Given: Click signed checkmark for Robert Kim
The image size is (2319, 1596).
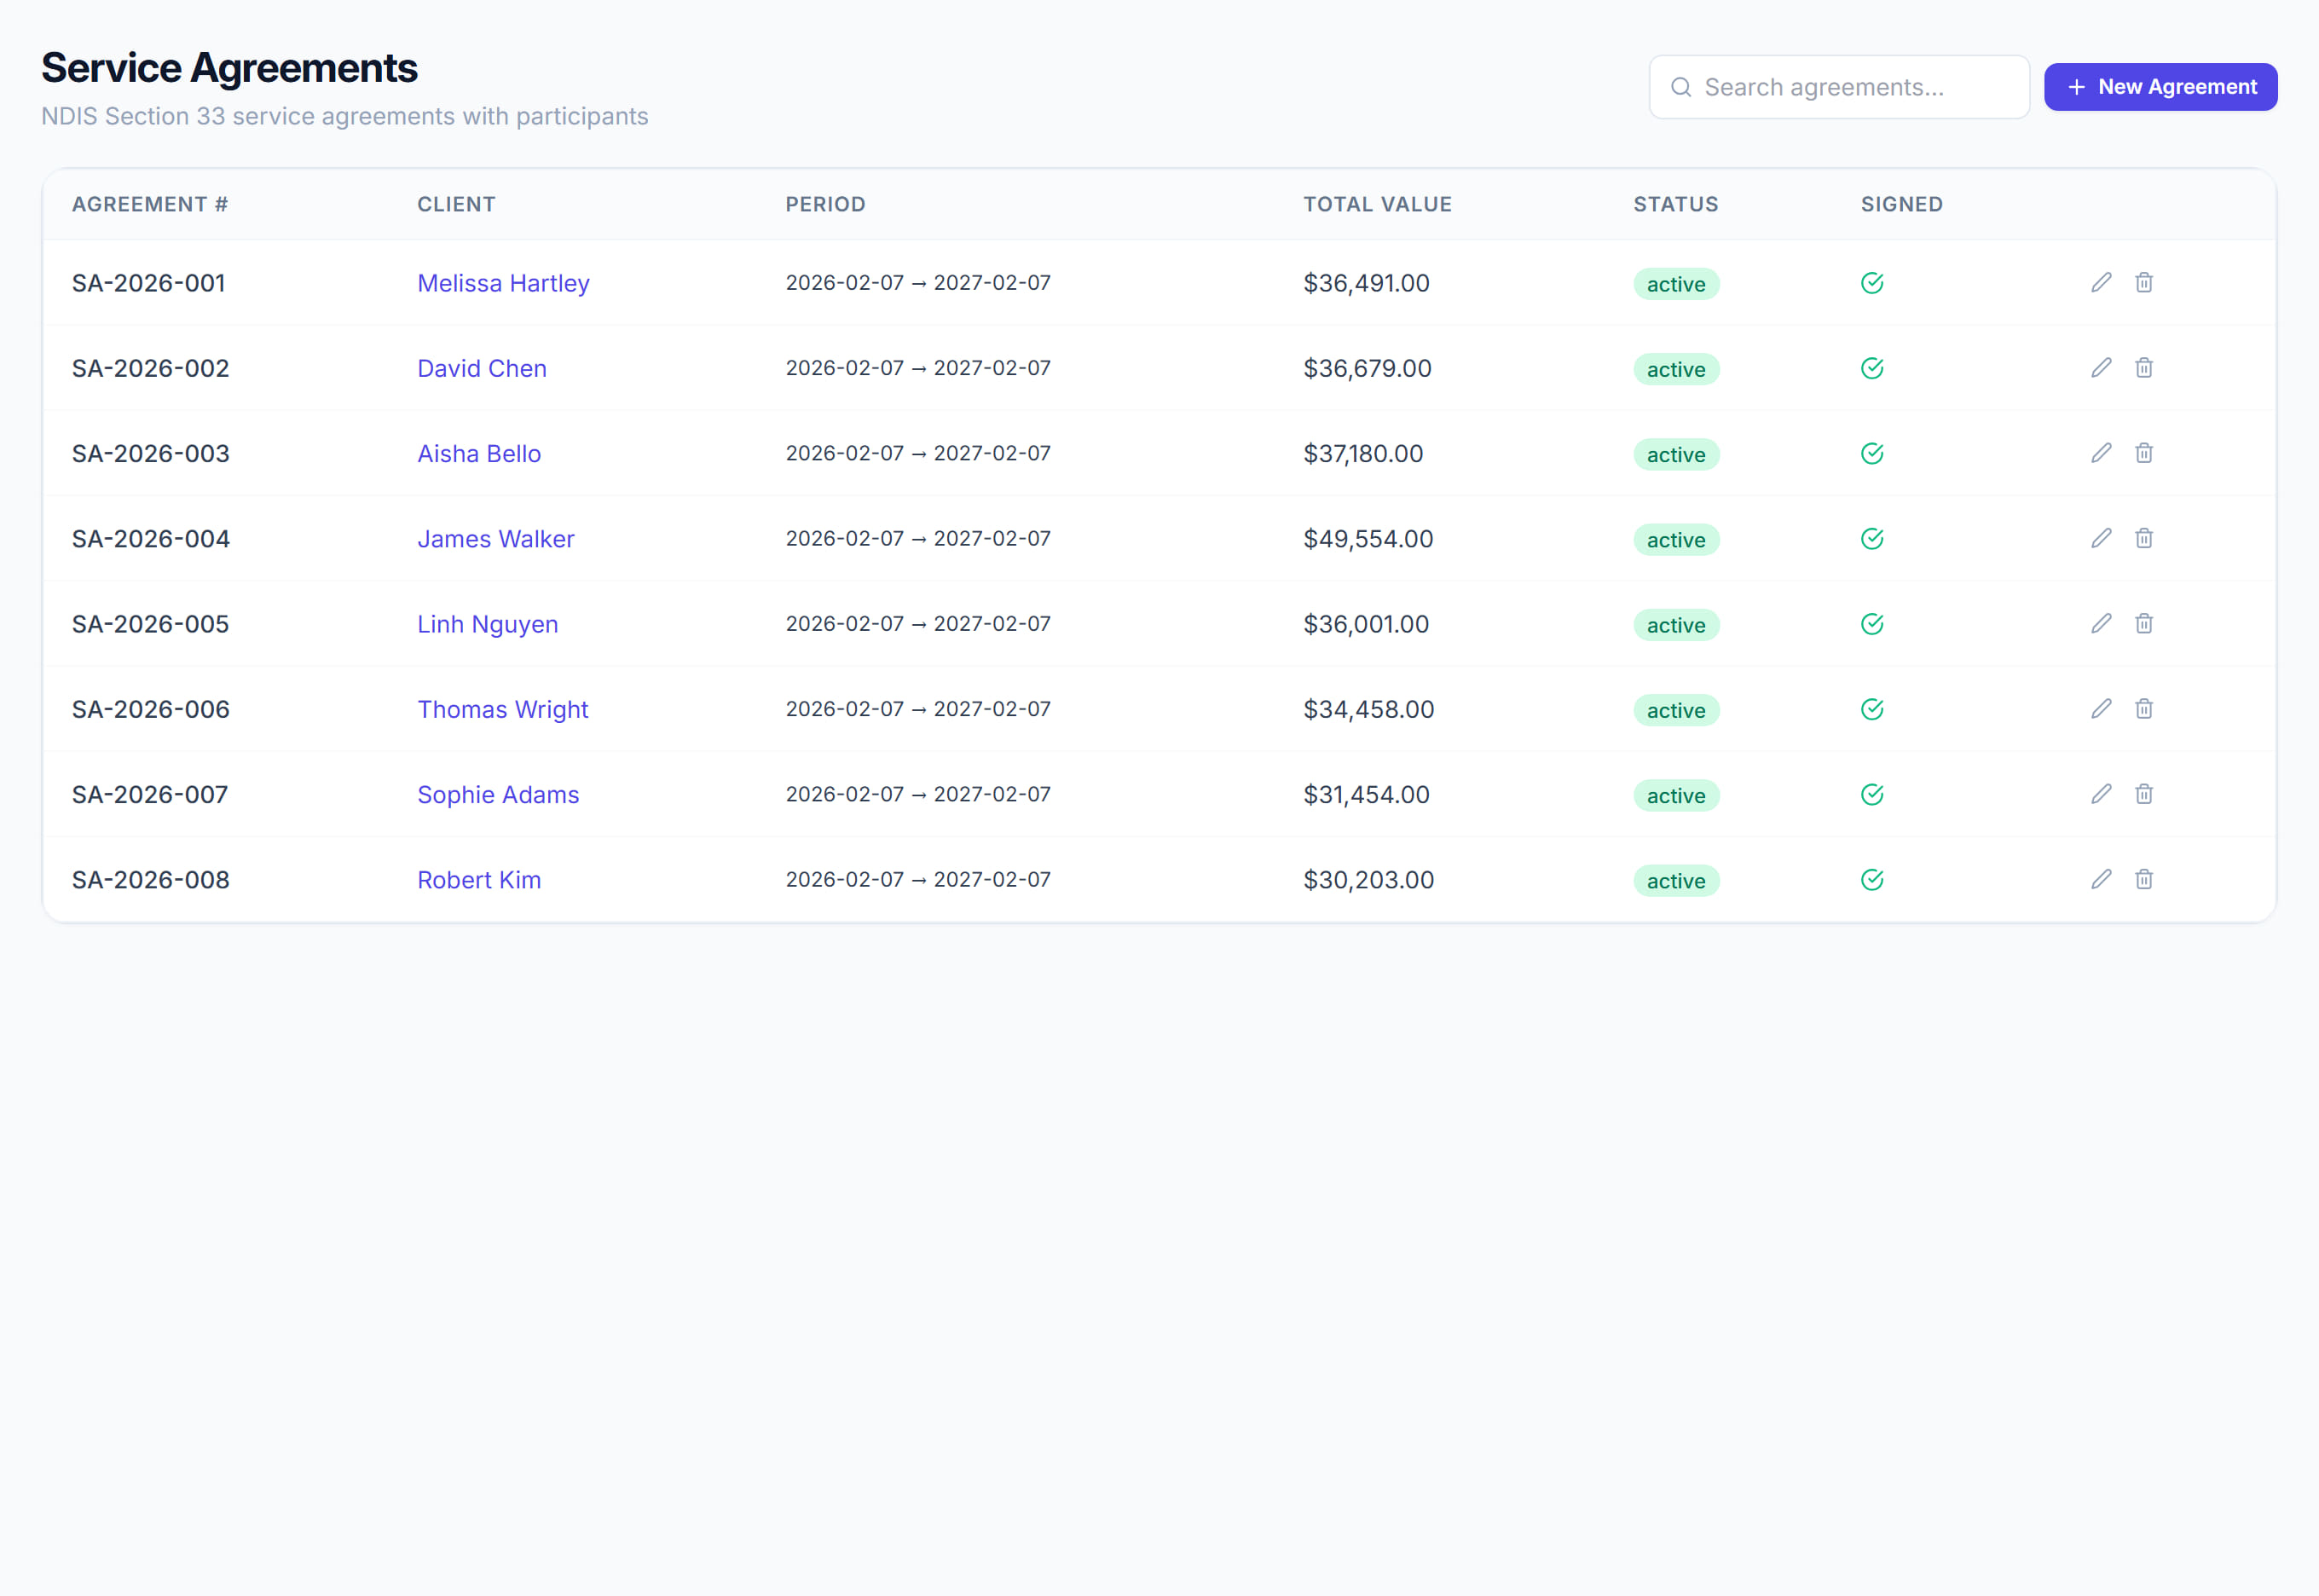Looking at the screenshot, I should coord(1872,880).
